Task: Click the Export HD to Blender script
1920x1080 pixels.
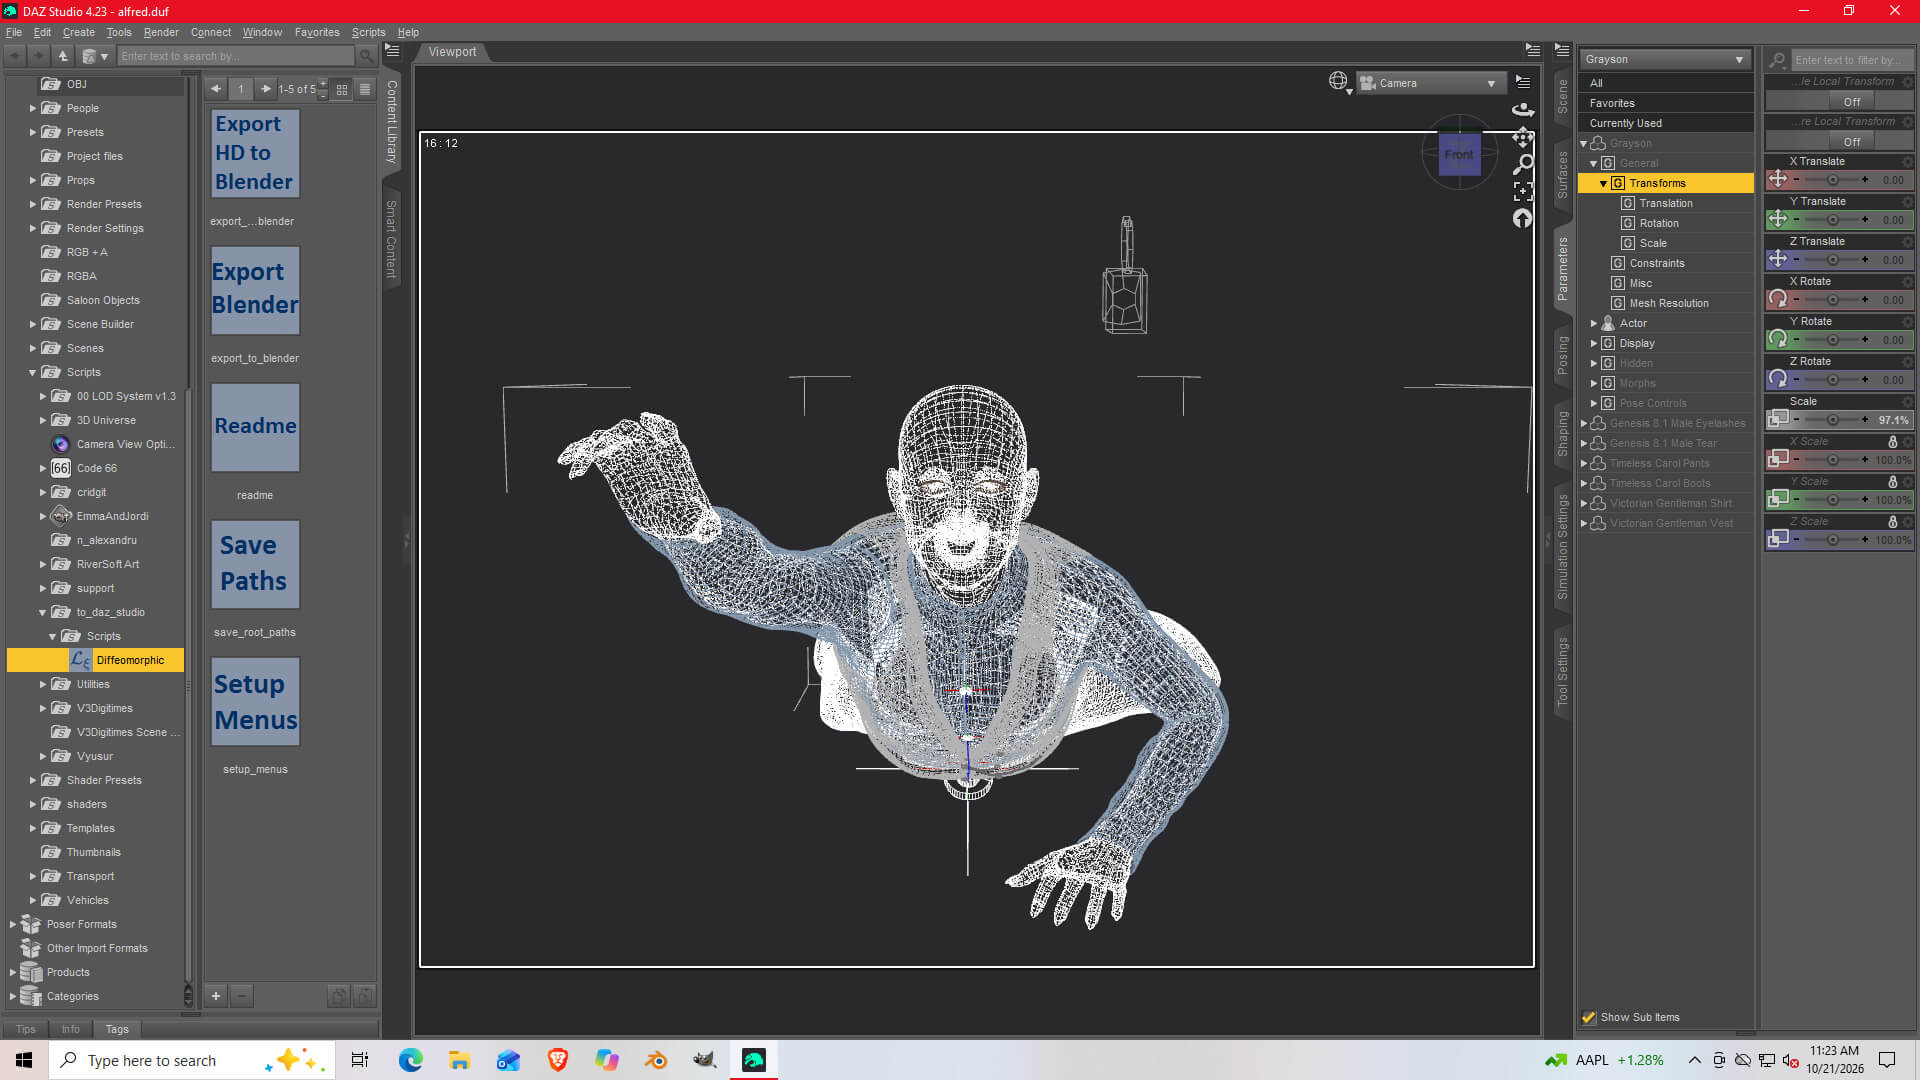Action: (255, 153)
